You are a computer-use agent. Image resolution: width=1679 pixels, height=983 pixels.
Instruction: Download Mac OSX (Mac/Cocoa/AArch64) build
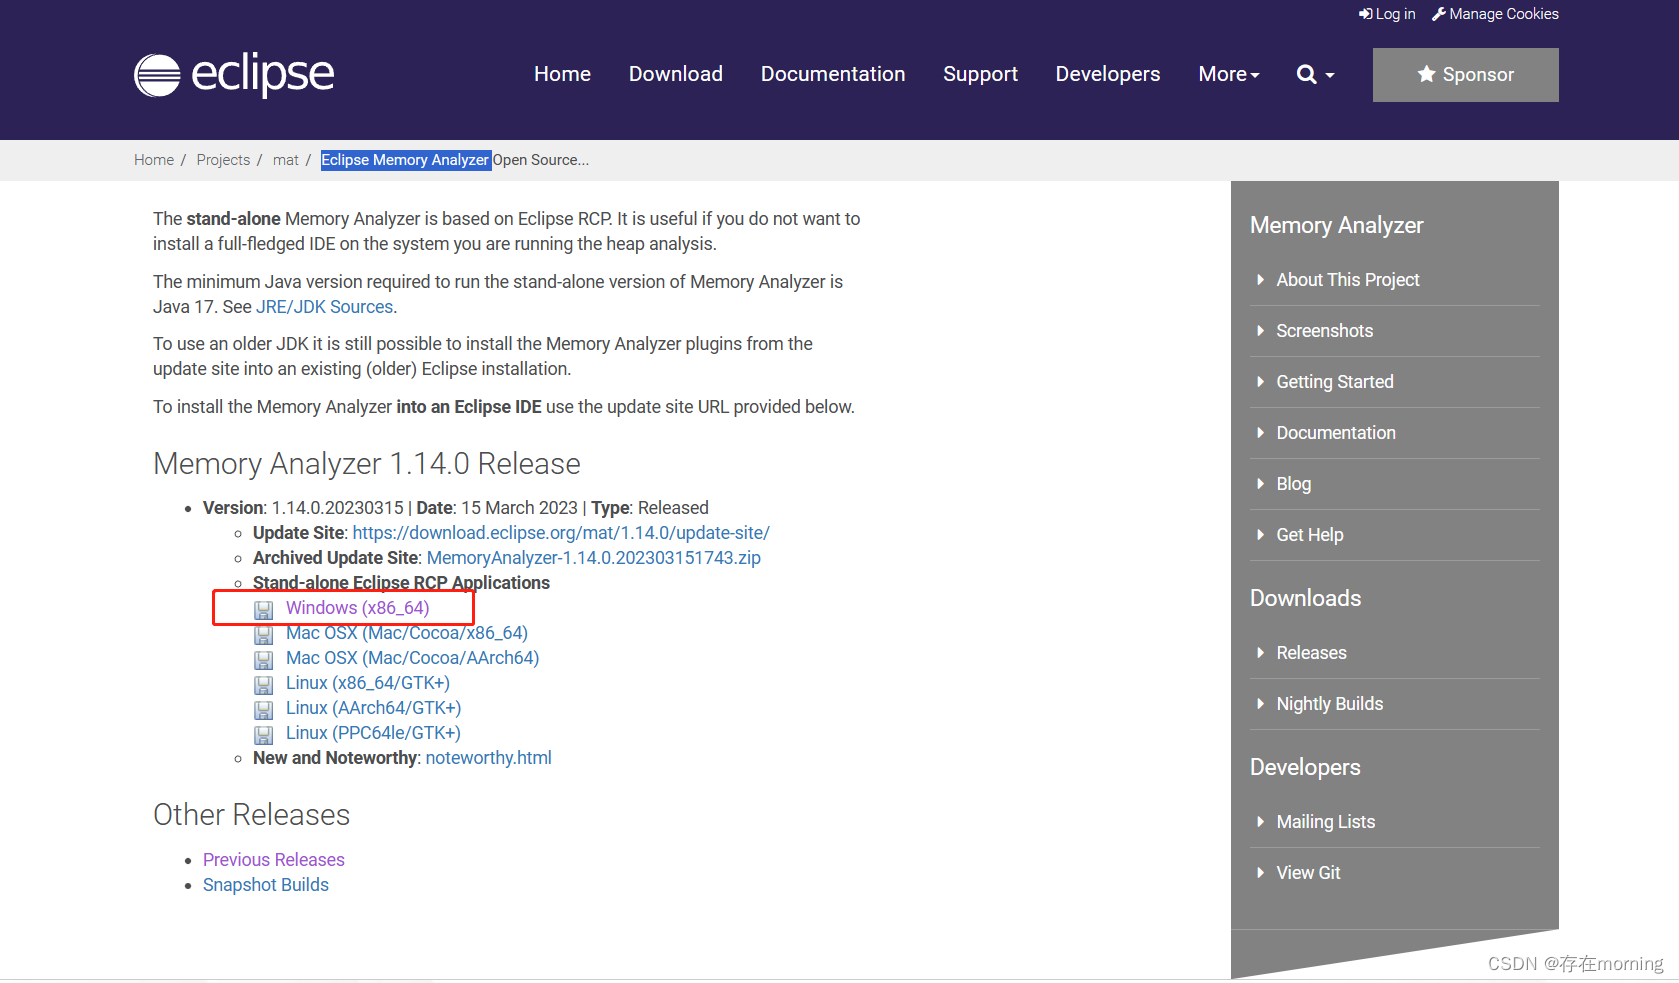point(412,658)
